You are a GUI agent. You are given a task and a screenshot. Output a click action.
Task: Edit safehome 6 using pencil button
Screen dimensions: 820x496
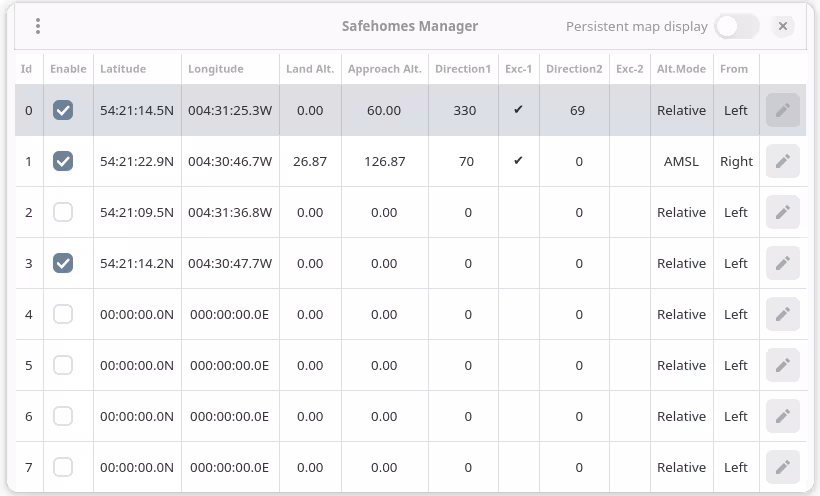(782, 416)
